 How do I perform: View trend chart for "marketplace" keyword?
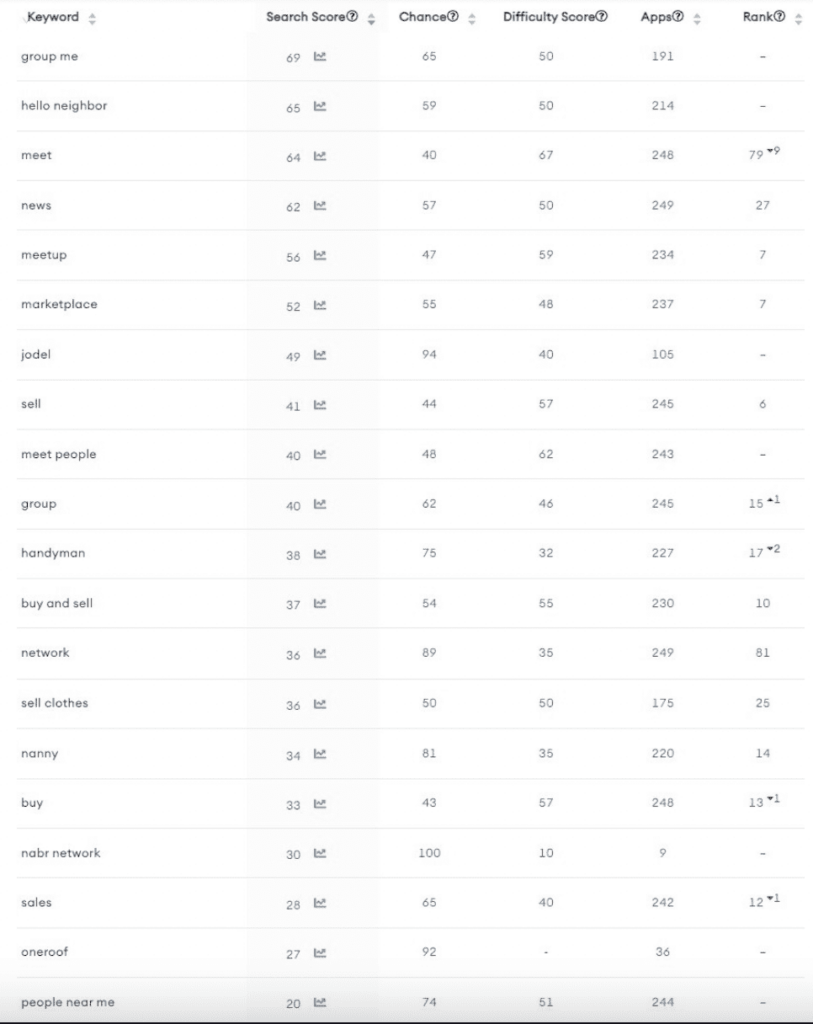coord(320,305)
